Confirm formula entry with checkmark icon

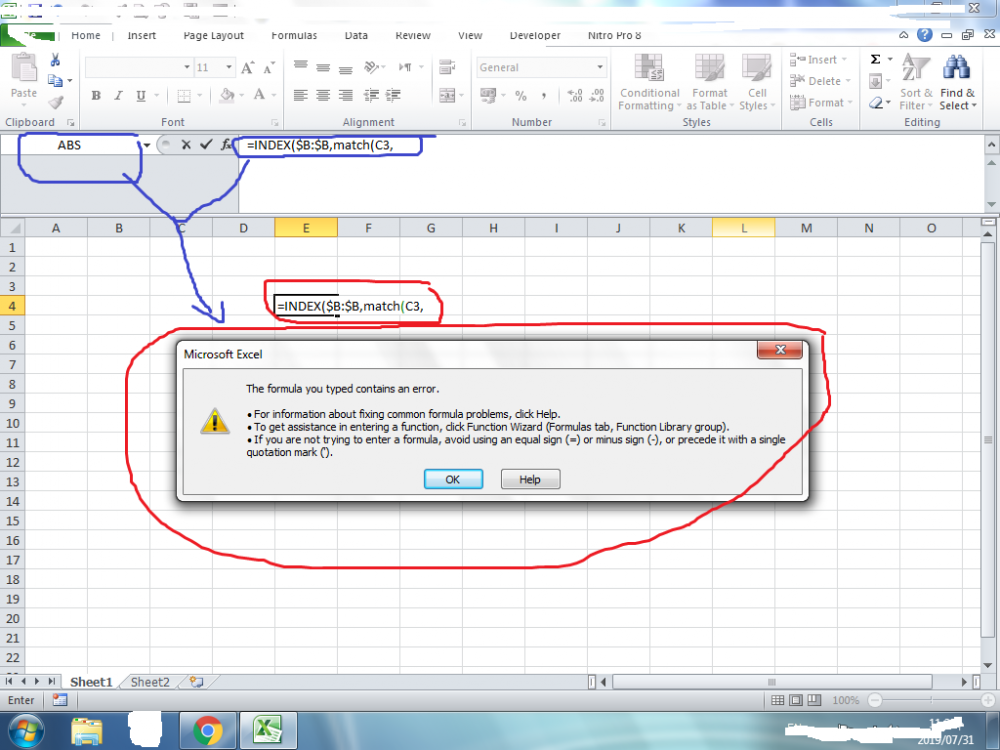(x=205, y=145)
